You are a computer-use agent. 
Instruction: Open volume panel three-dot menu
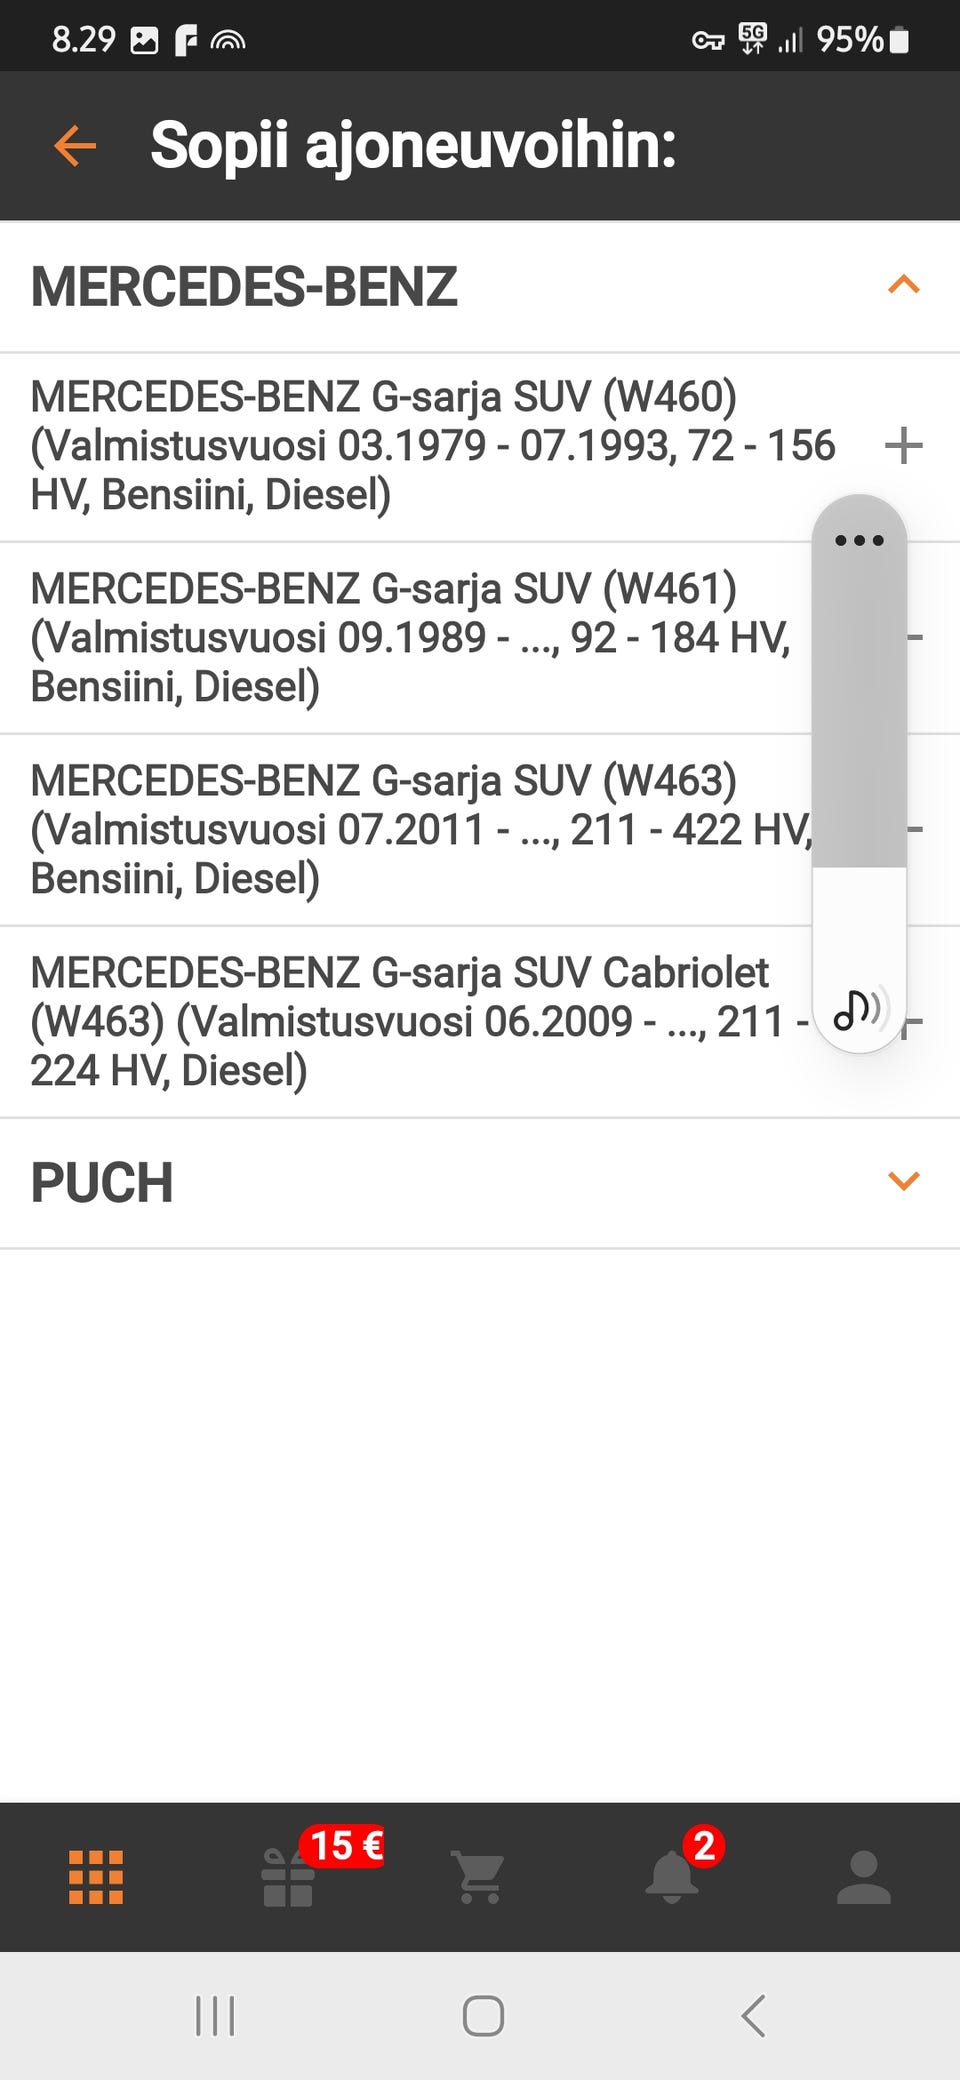click(859, 541)
